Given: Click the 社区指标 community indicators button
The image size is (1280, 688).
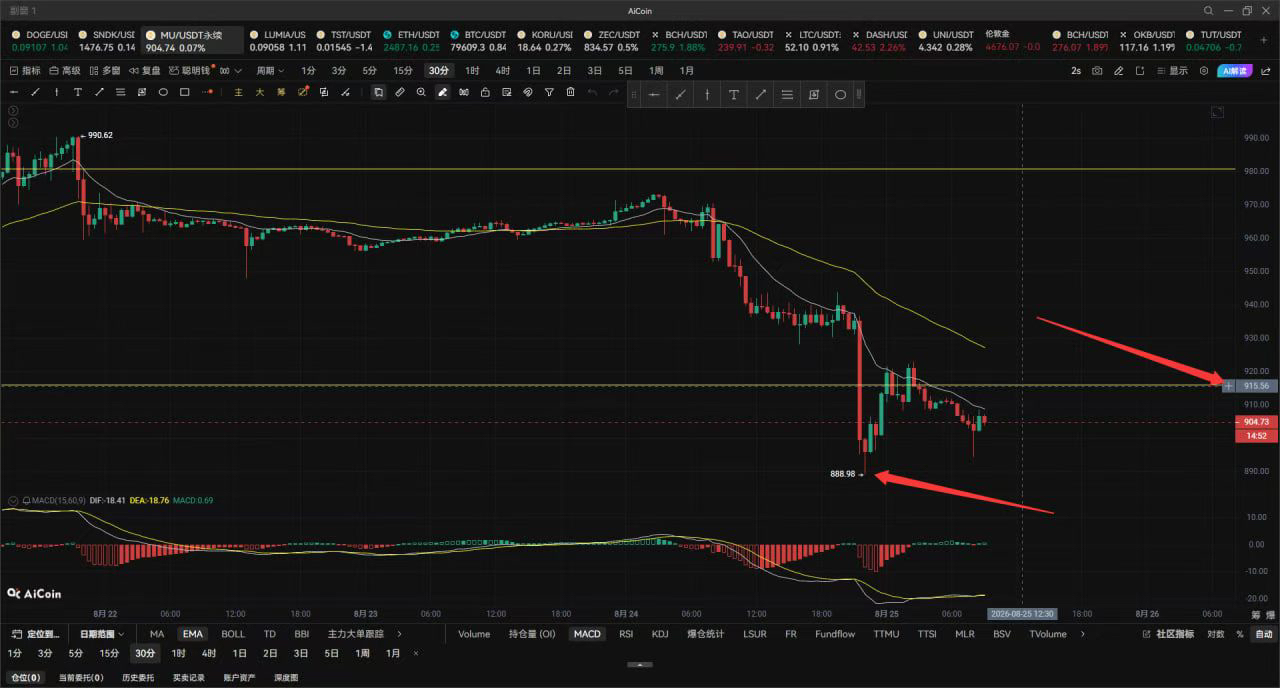Looking at the screenshot, I should (1168, 634).
